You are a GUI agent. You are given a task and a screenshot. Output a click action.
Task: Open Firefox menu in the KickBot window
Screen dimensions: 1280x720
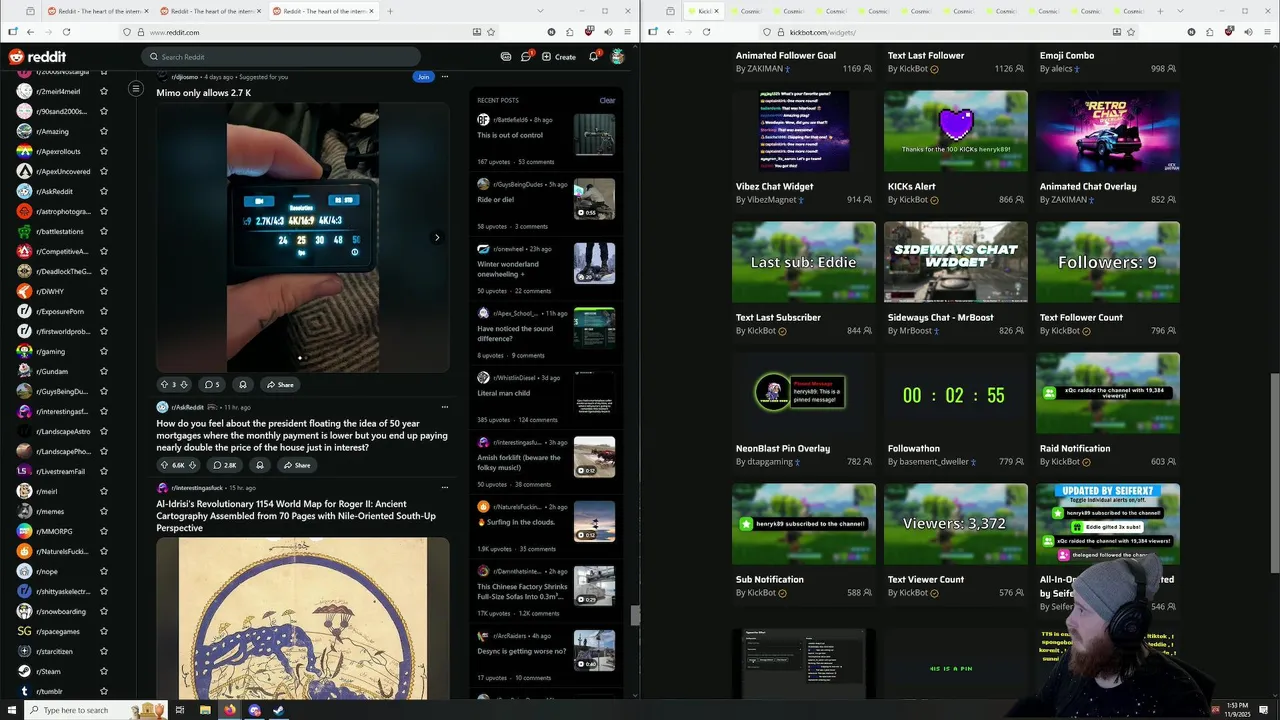(x=1267, y=32)
